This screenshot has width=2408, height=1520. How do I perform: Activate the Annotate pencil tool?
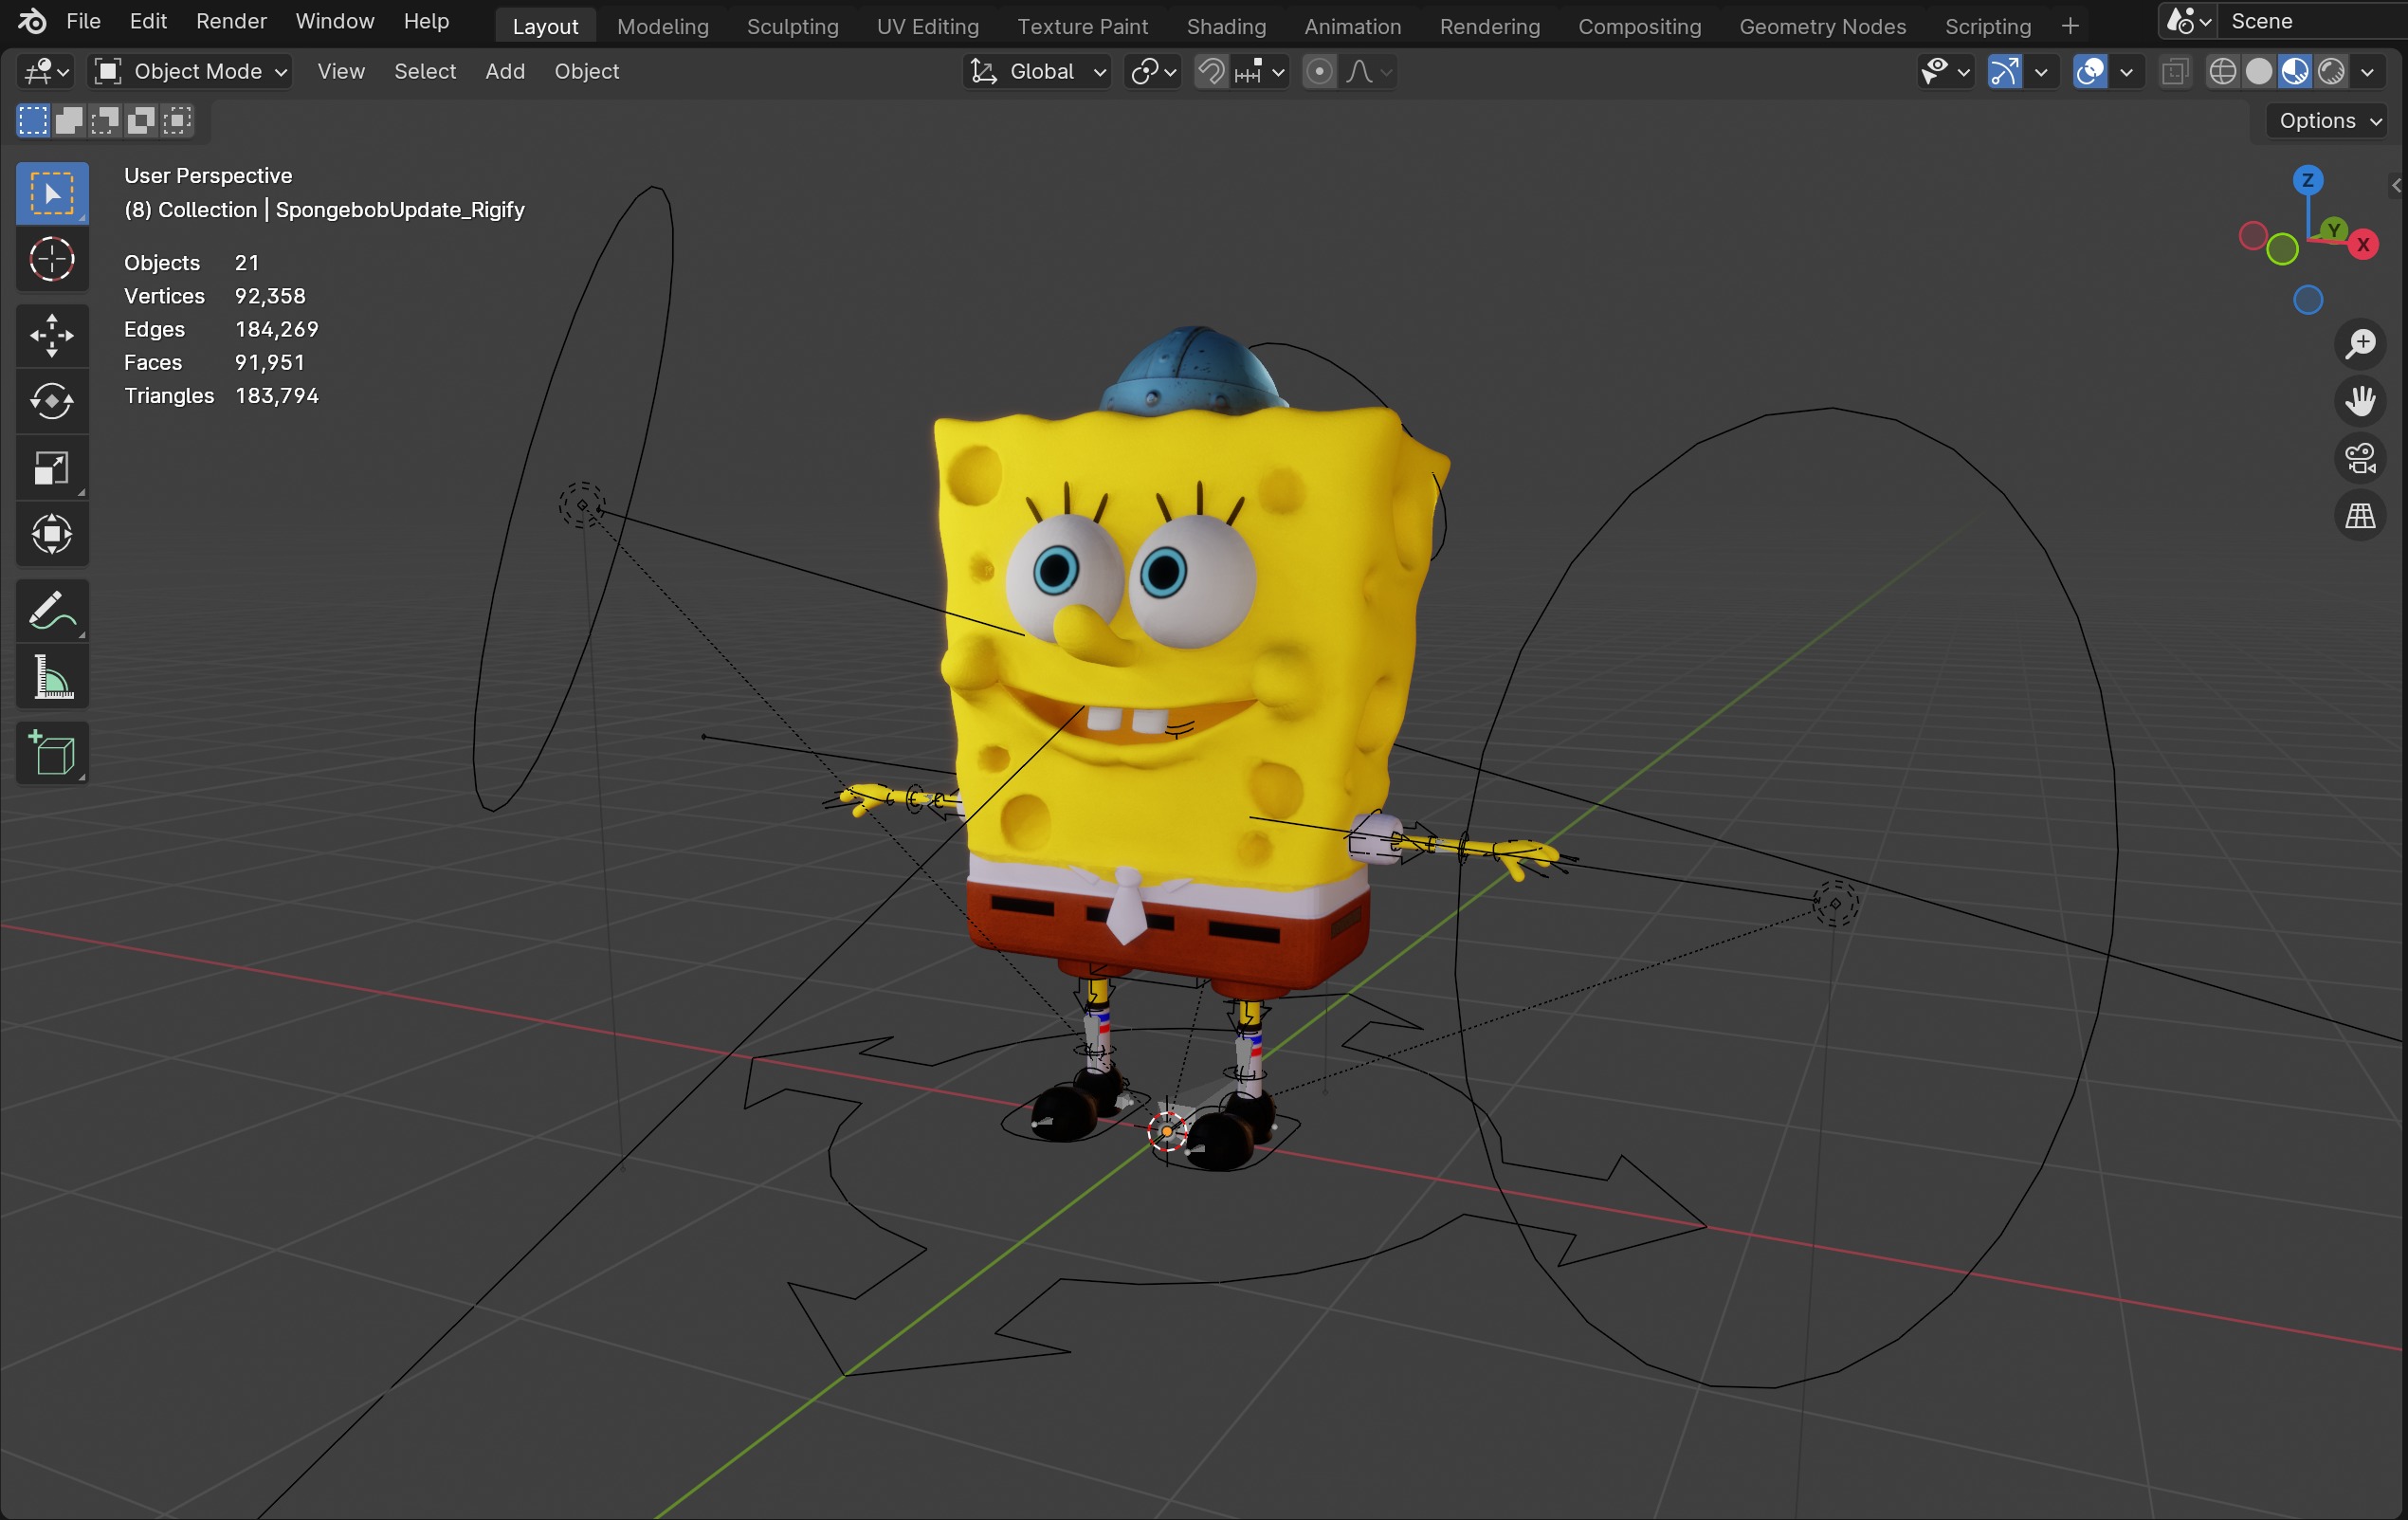pyautogui.click(x=52, y=611)
